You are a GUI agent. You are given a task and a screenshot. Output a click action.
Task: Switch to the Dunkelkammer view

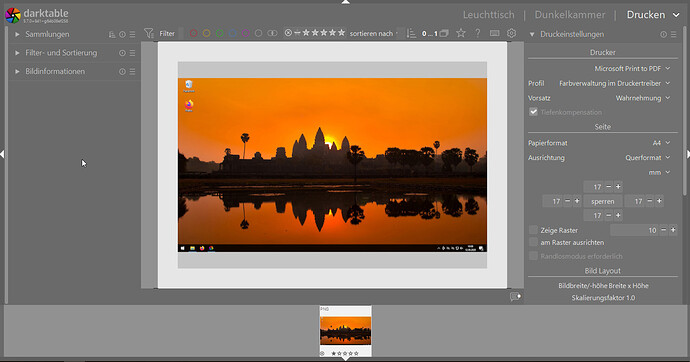tap(570, 15)
